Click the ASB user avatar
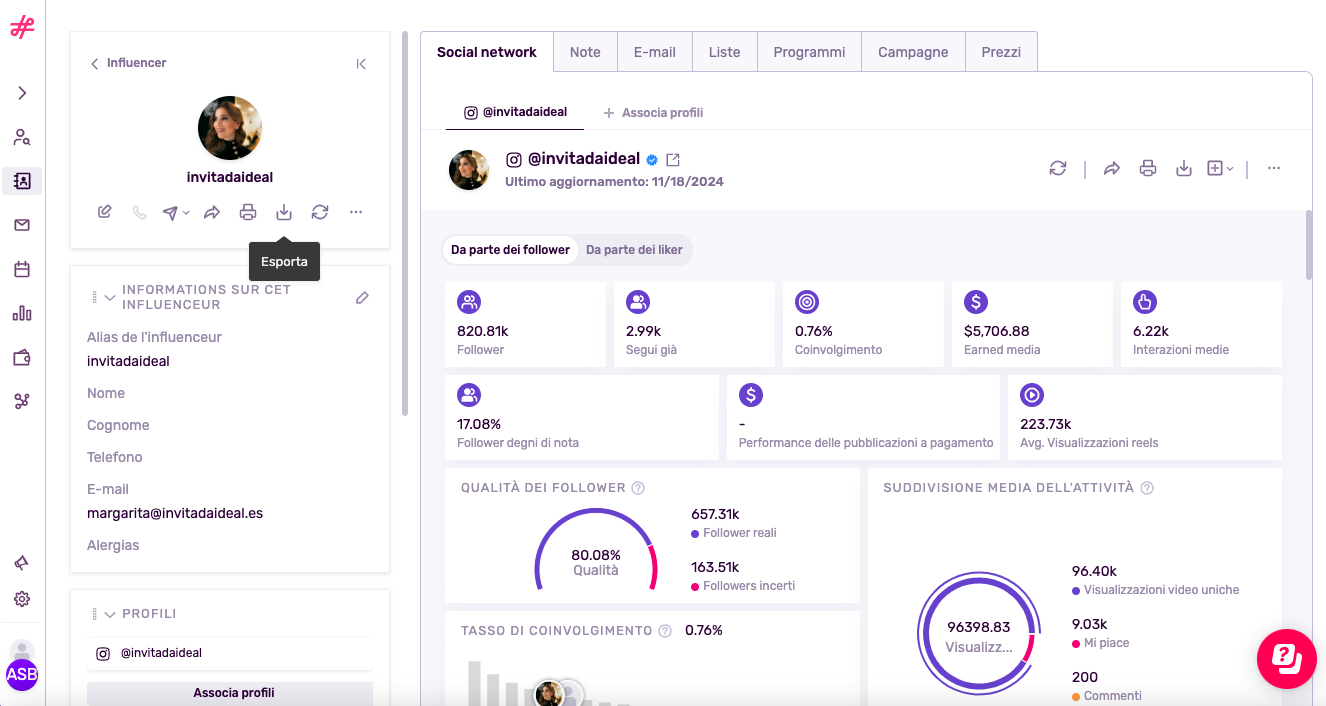This screenshot has height=706, width=1326. 22,674
